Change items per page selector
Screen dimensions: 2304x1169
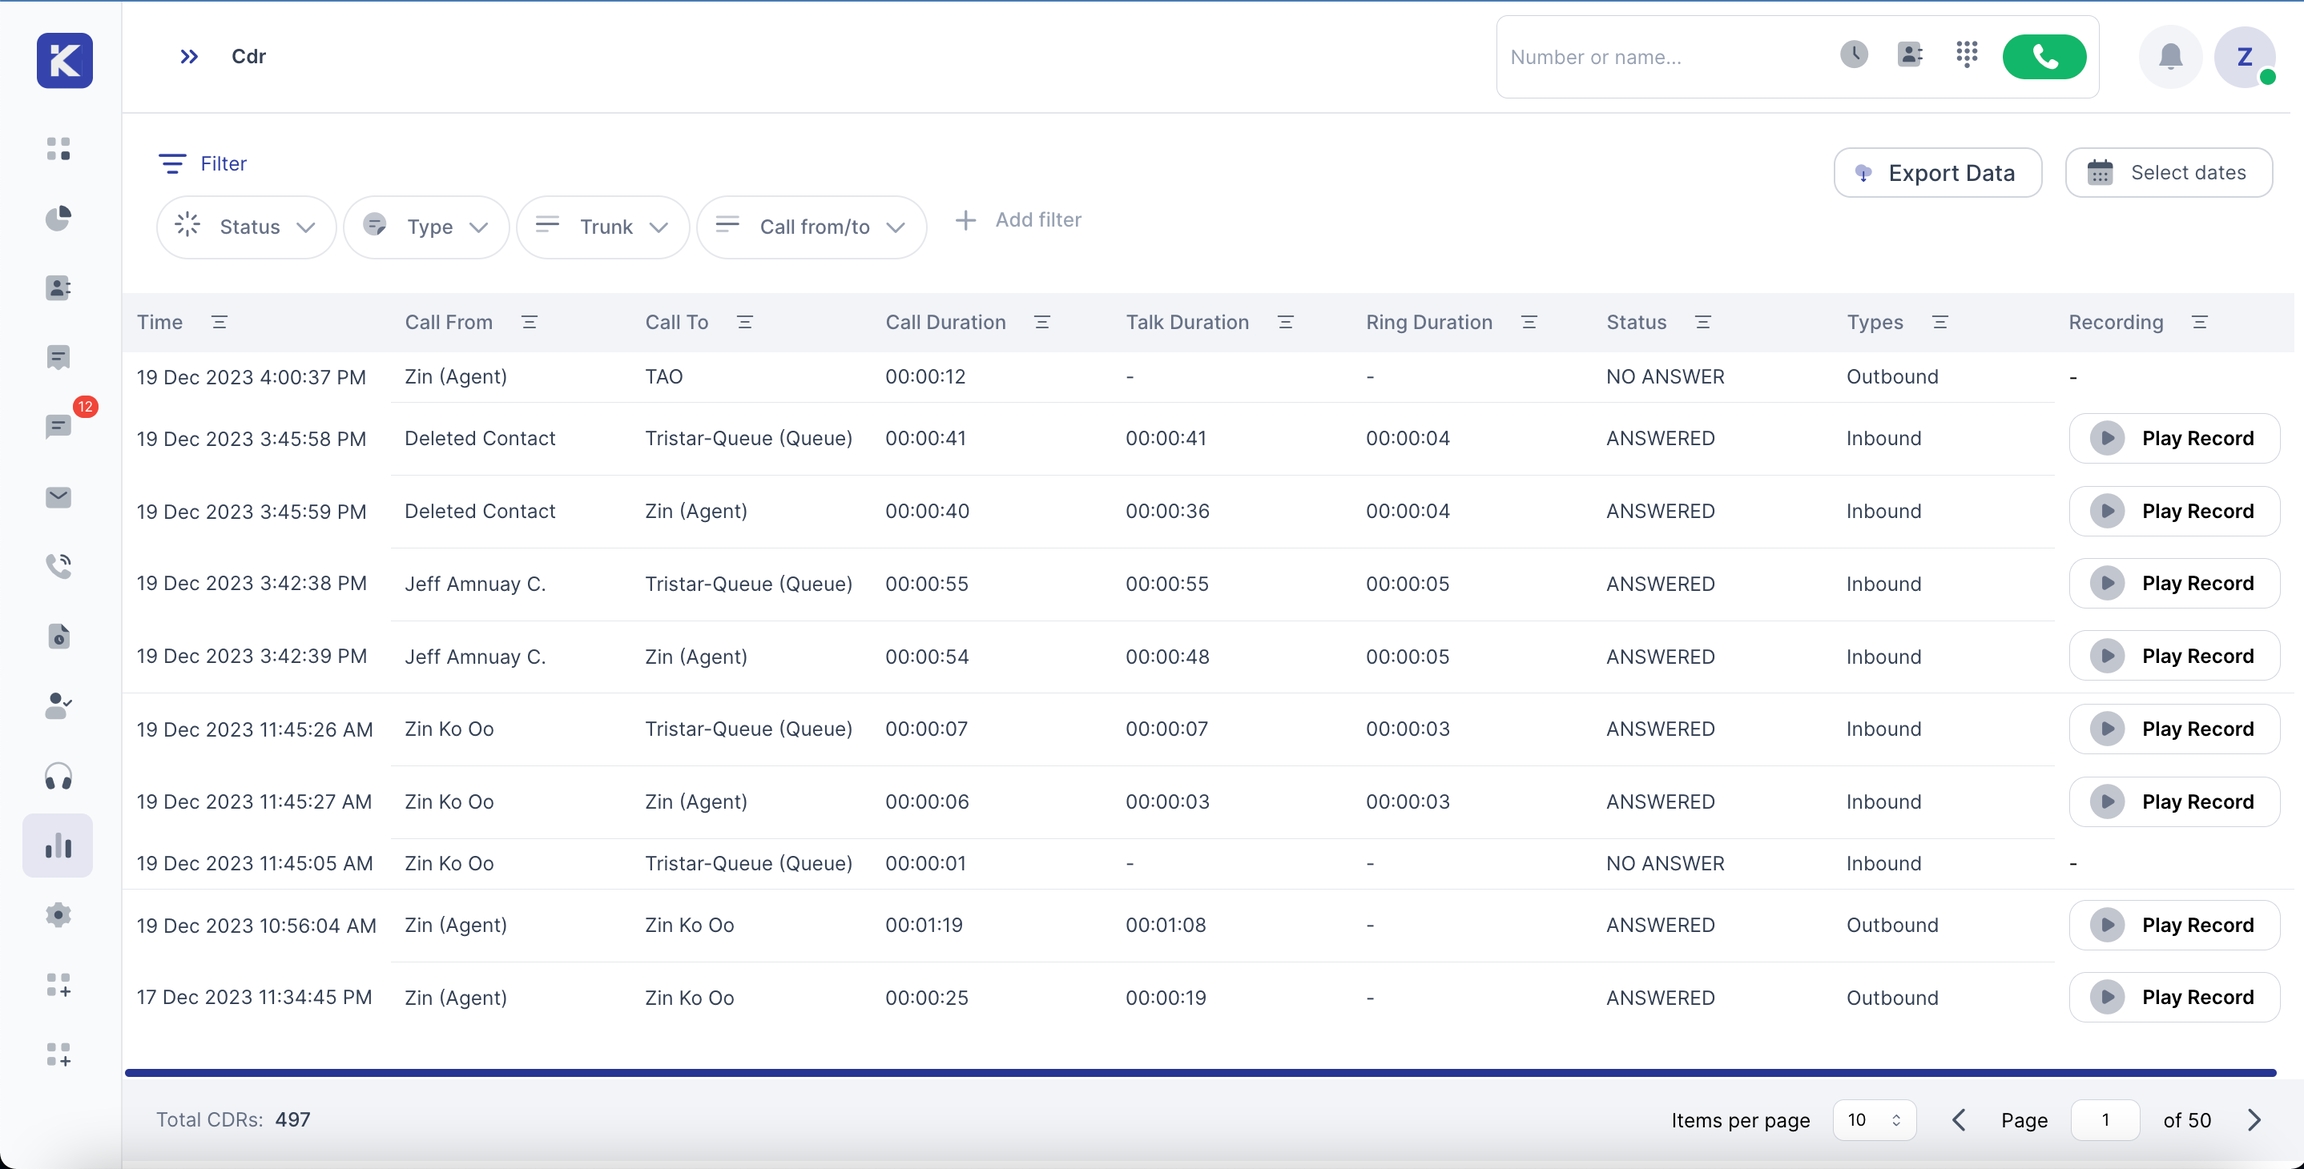click(x=1873, y=1120)
